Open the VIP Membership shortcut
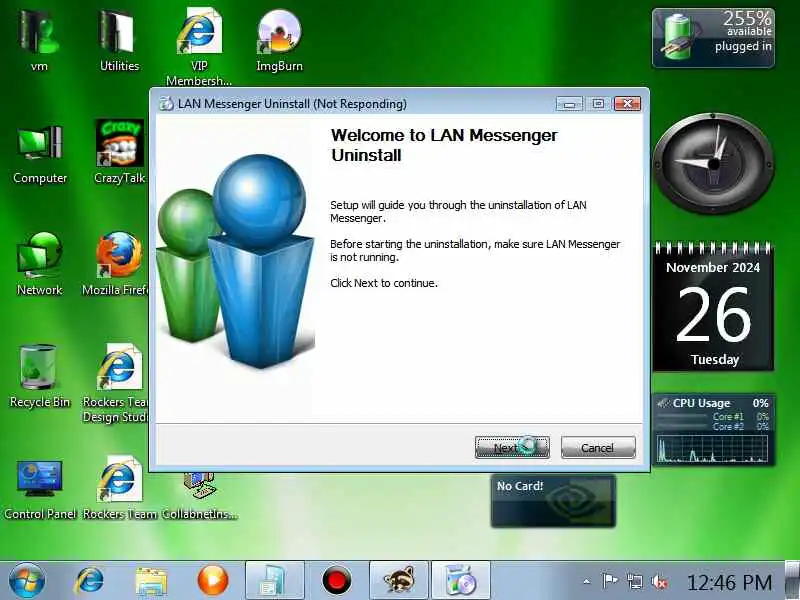Viewport: 800px width, 600px height. [199, 47]
